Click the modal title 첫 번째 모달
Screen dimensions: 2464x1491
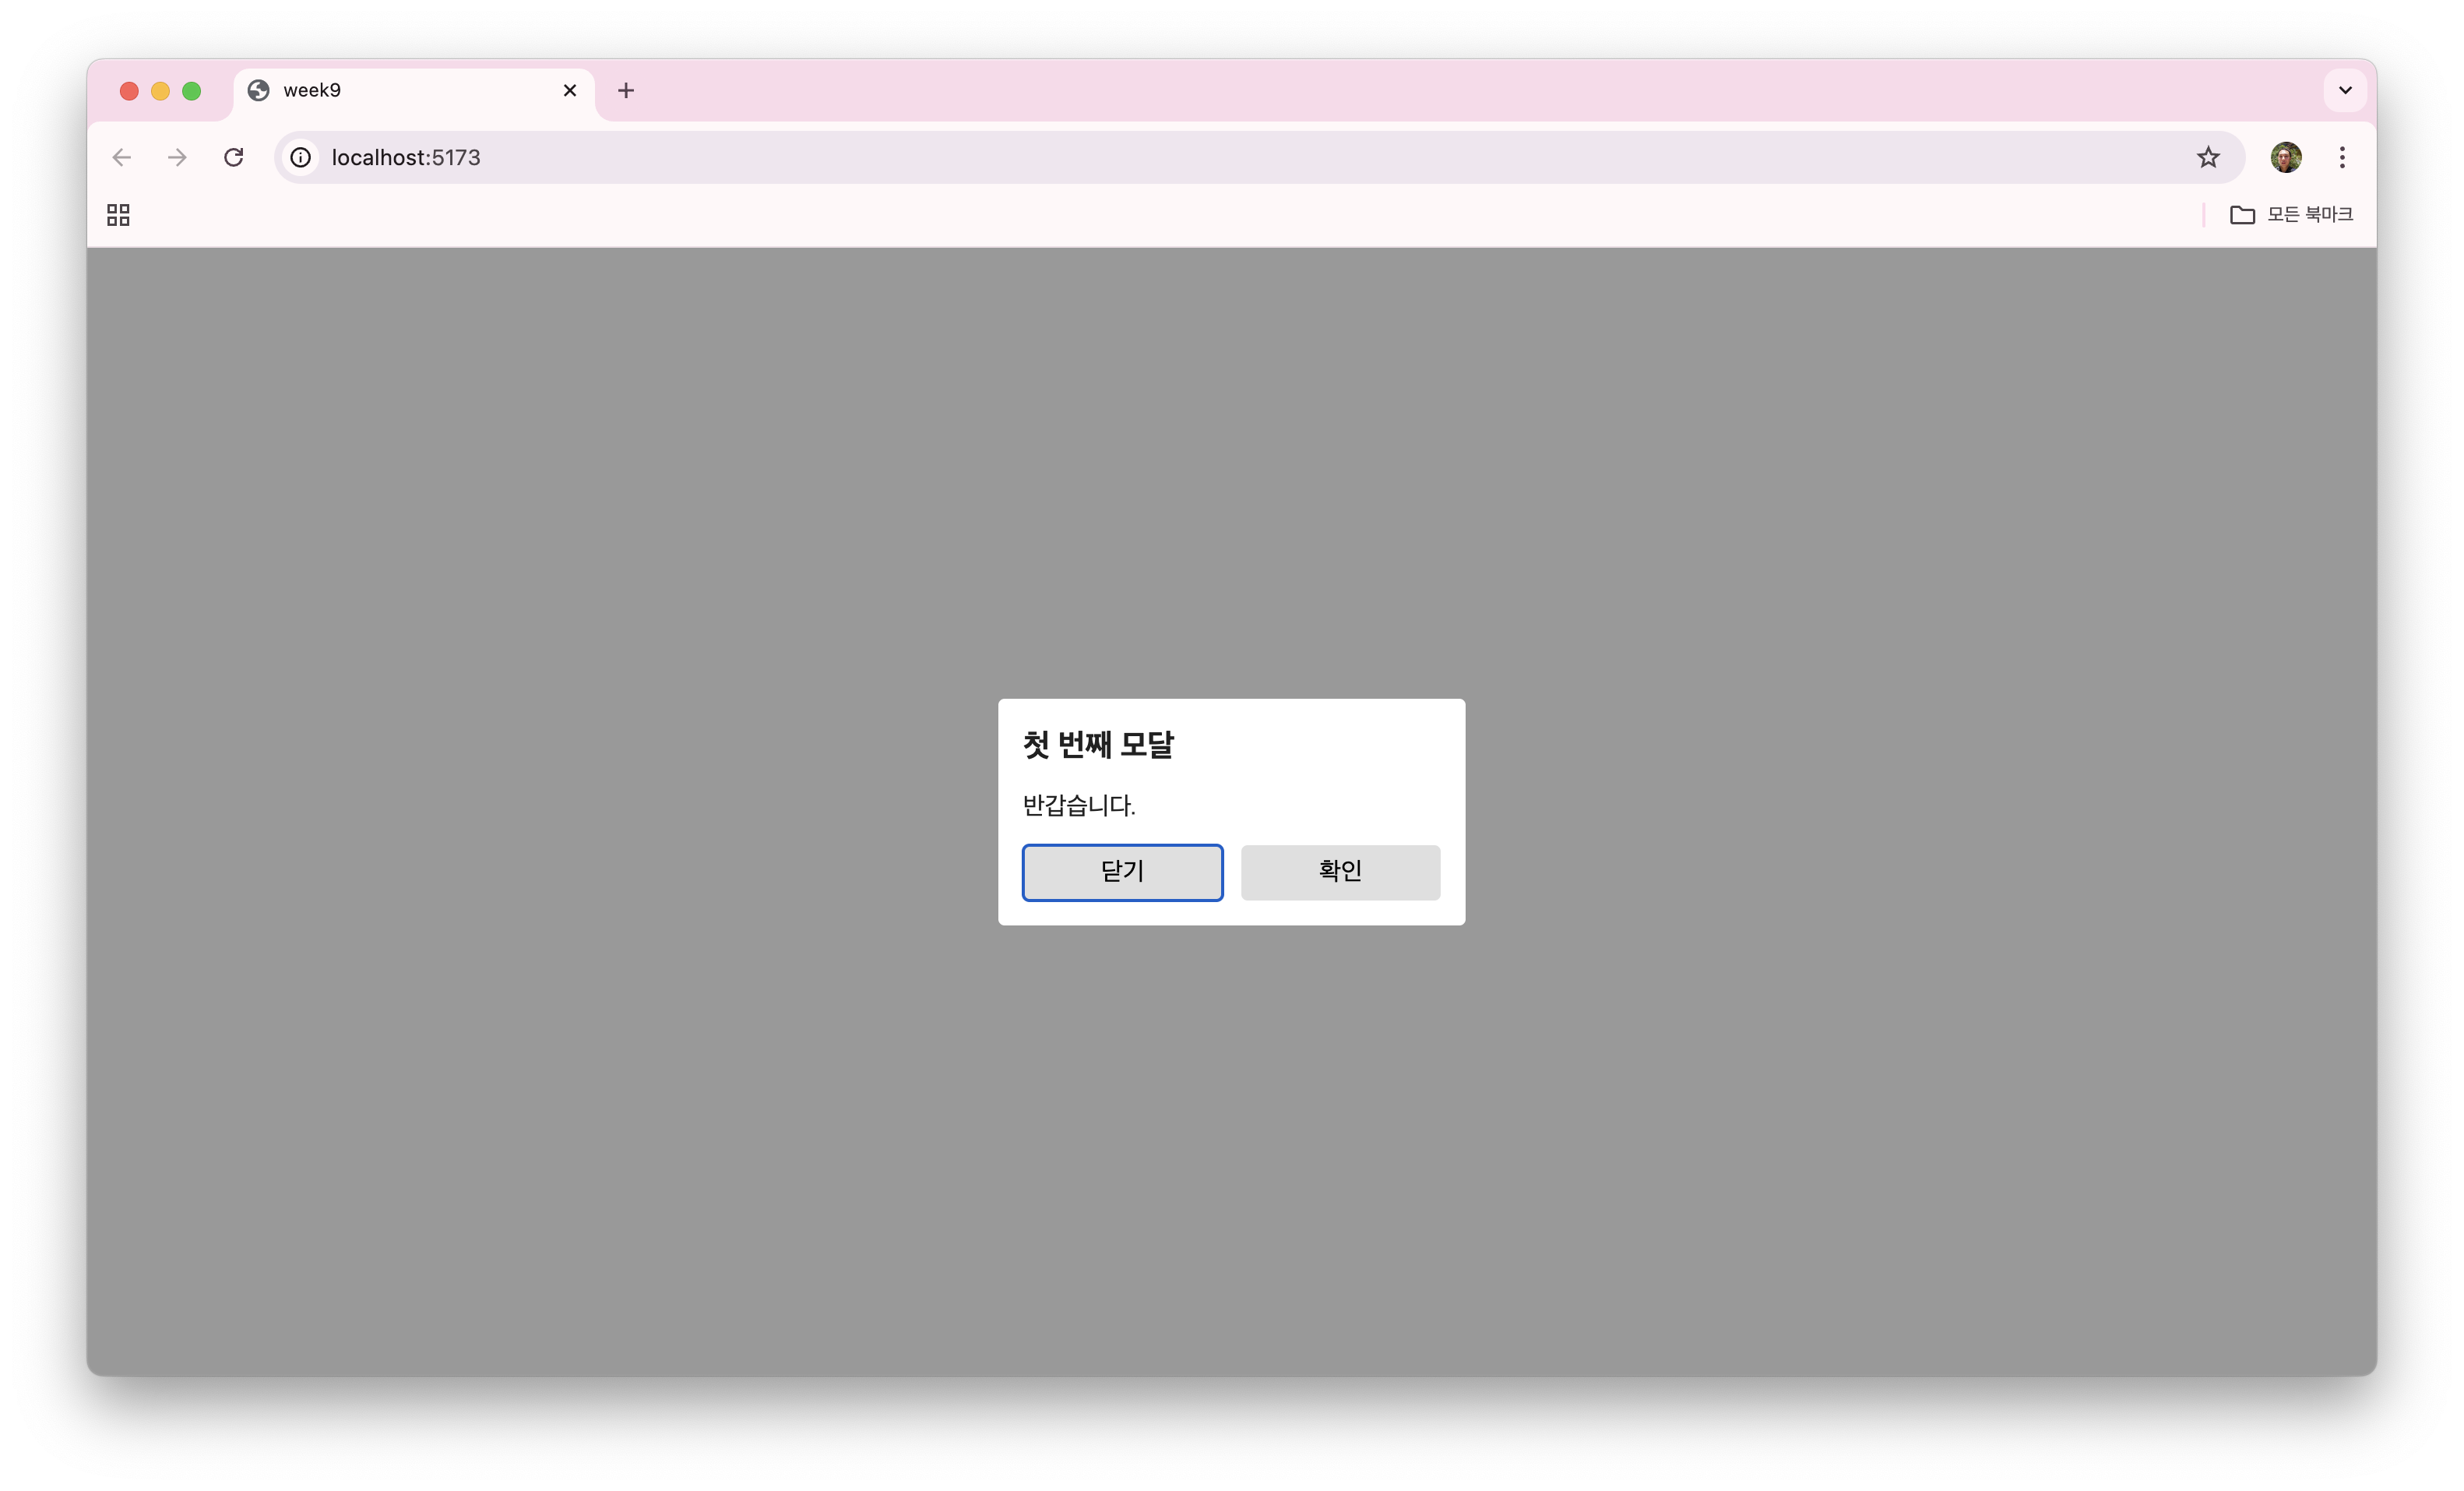1098,744
